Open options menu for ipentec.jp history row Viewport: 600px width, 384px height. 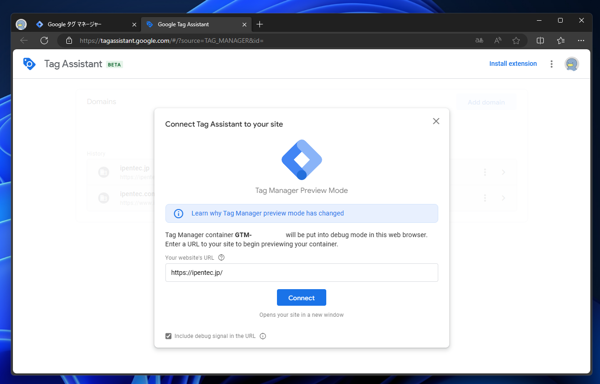pos(485,172)
